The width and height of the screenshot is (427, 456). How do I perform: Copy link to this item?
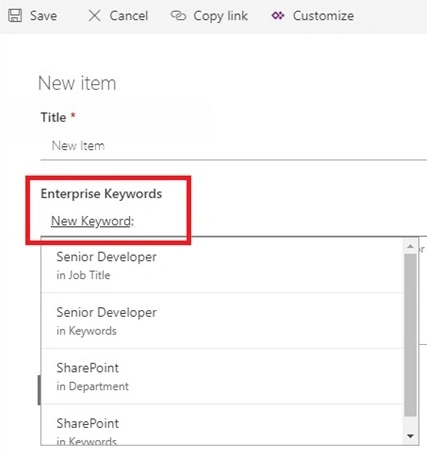[x=209, y=16]
